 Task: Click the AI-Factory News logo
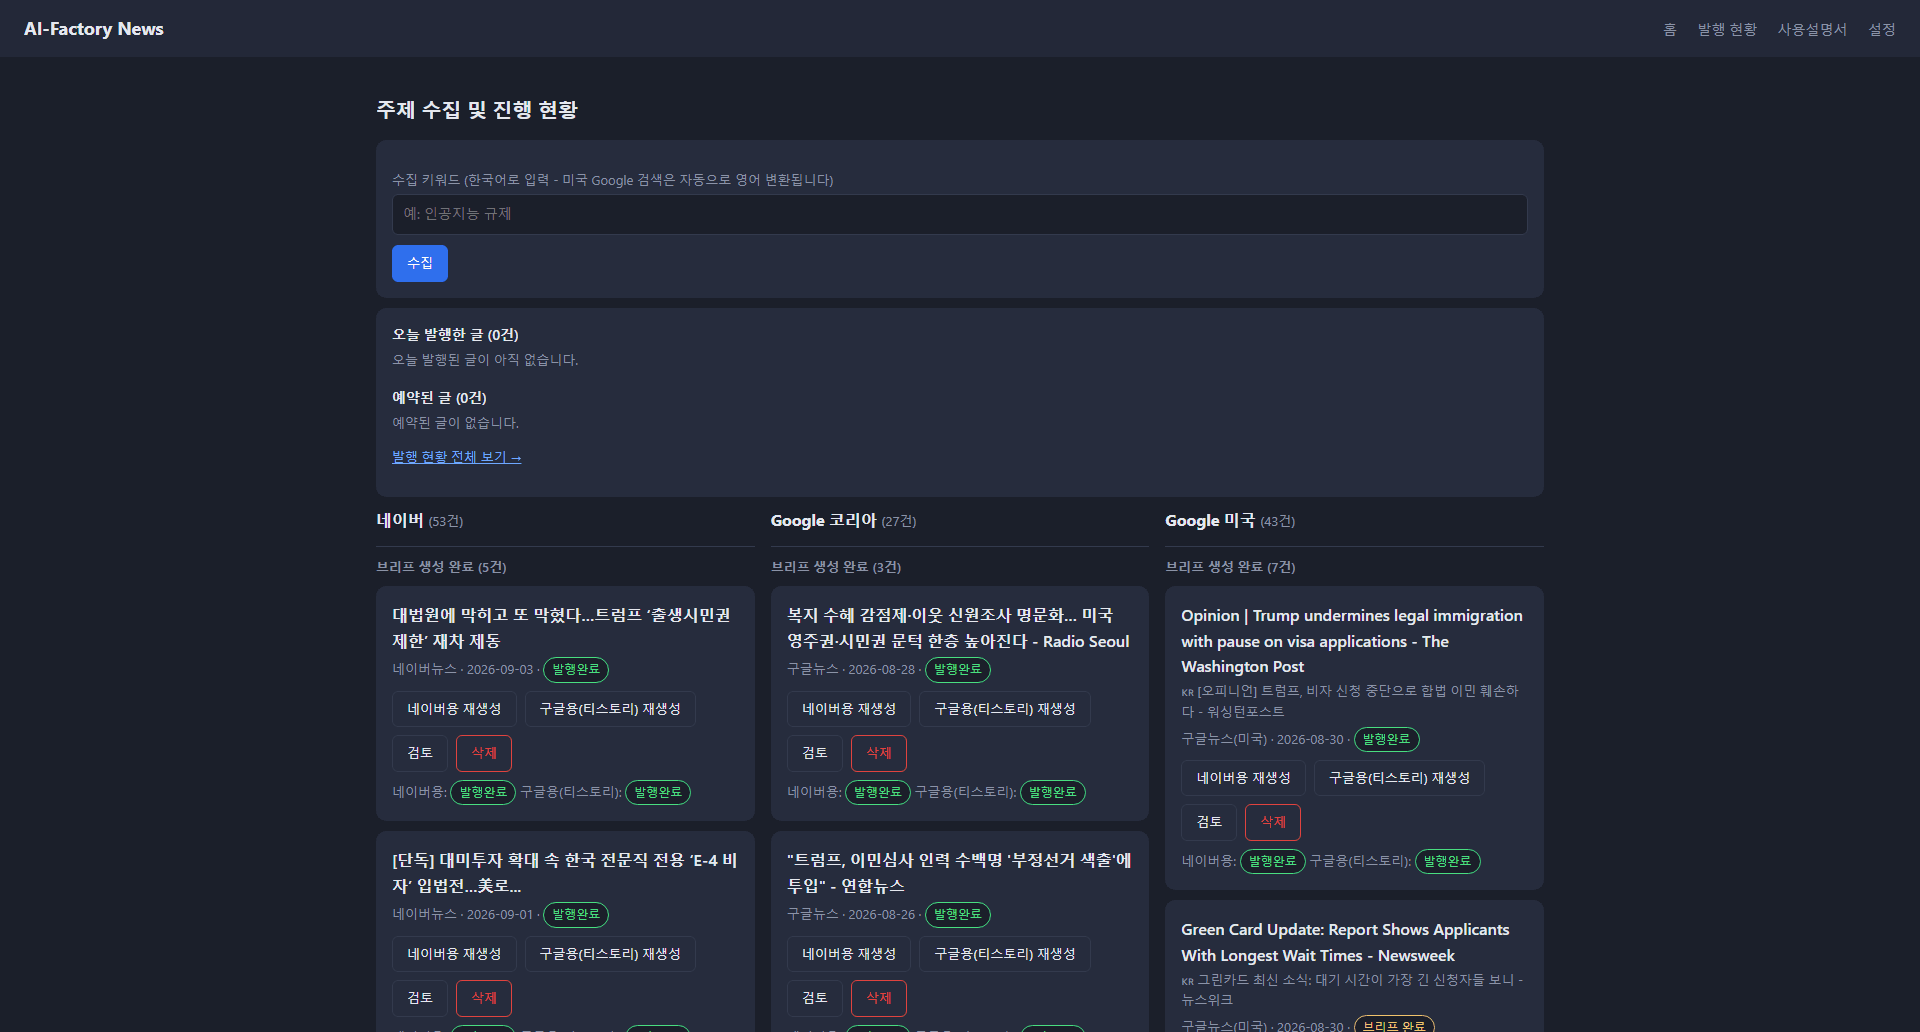(94, 29)
